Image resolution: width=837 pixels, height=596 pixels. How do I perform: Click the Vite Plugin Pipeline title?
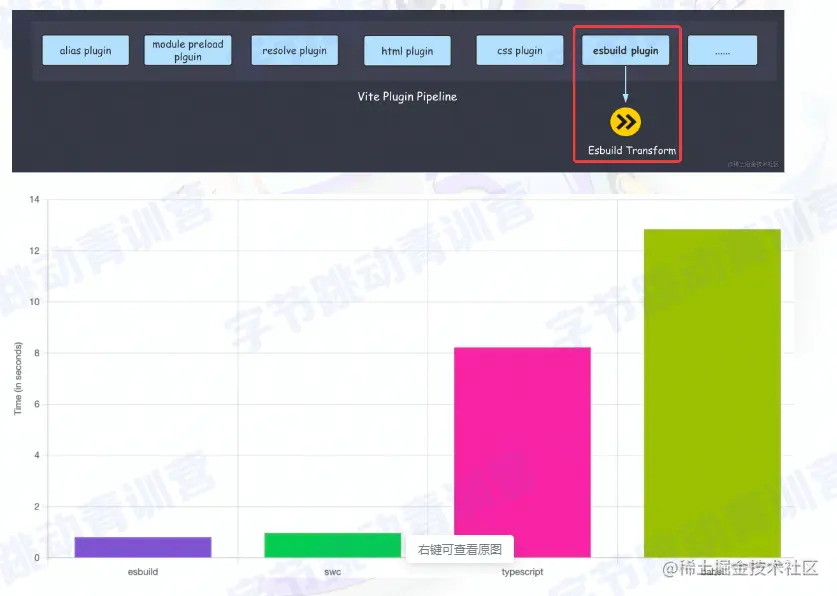coord(407,97)
